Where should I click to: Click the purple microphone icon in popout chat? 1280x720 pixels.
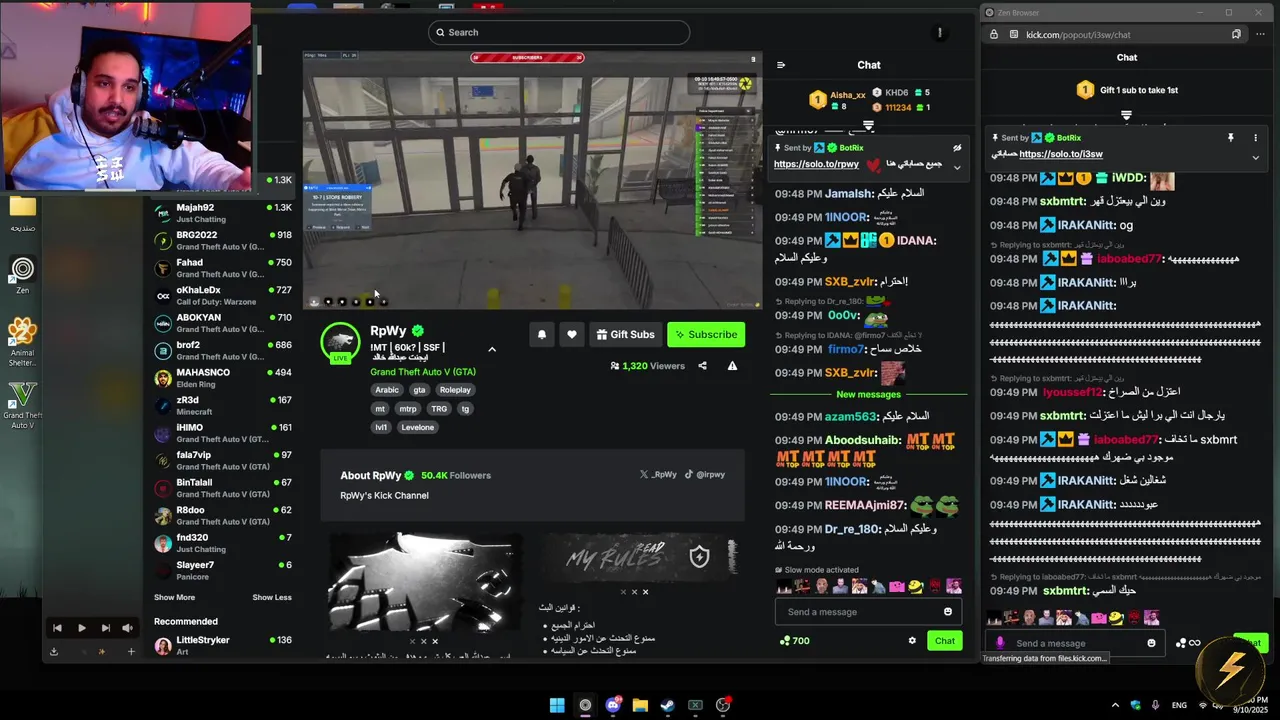pyautogui.click(x=1000, y=643)
